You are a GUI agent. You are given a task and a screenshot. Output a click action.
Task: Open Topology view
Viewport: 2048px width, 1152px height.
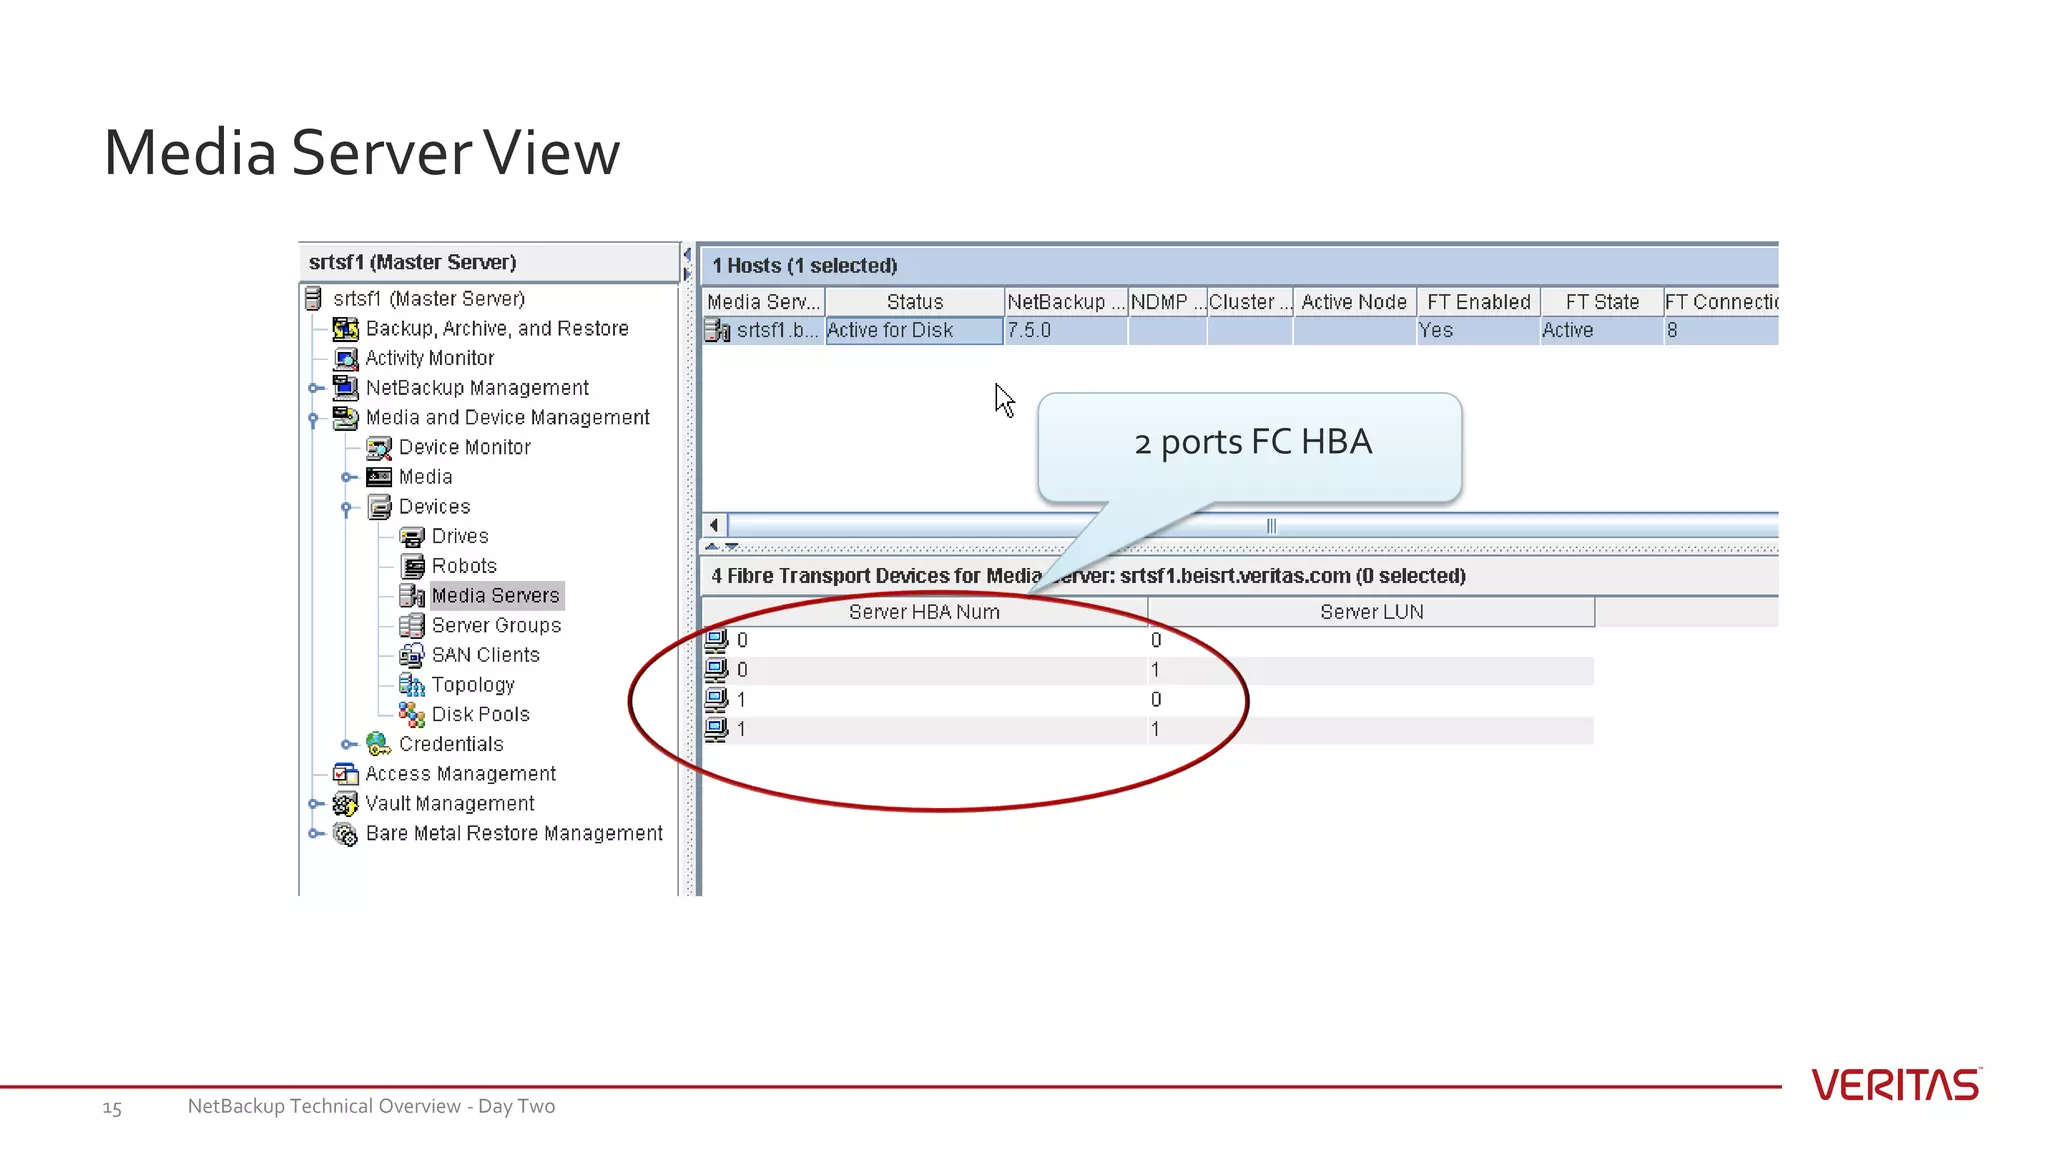coord(473,685)
